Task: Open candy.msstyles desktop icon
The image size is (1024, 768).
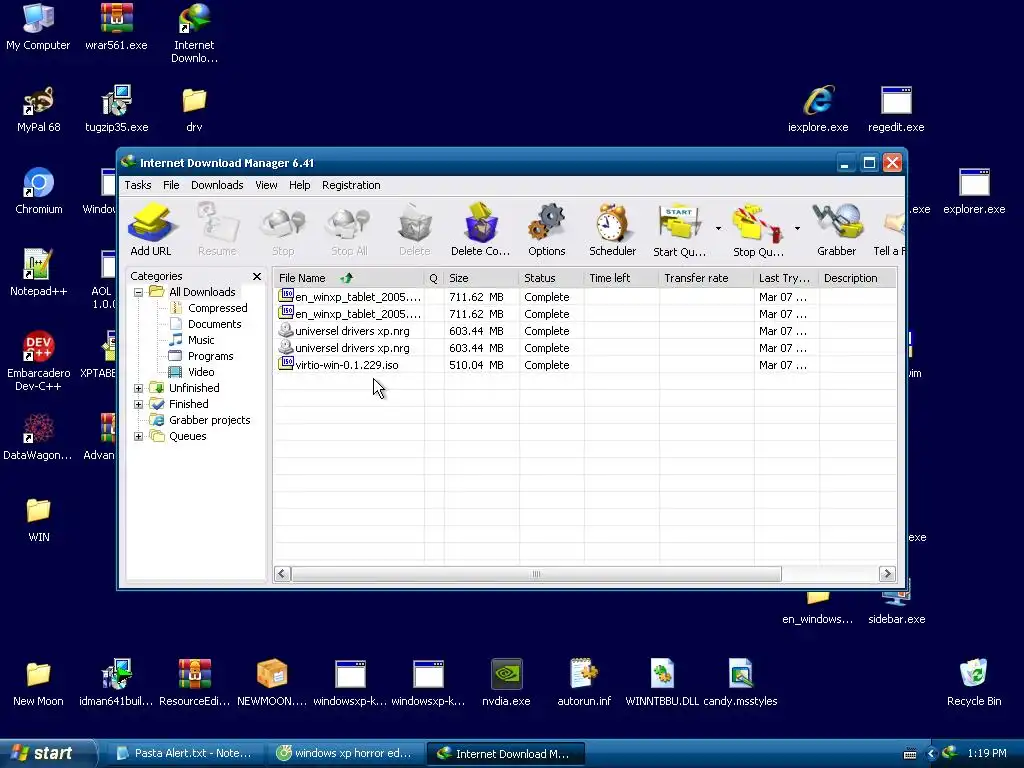Action: coord(740,683)
